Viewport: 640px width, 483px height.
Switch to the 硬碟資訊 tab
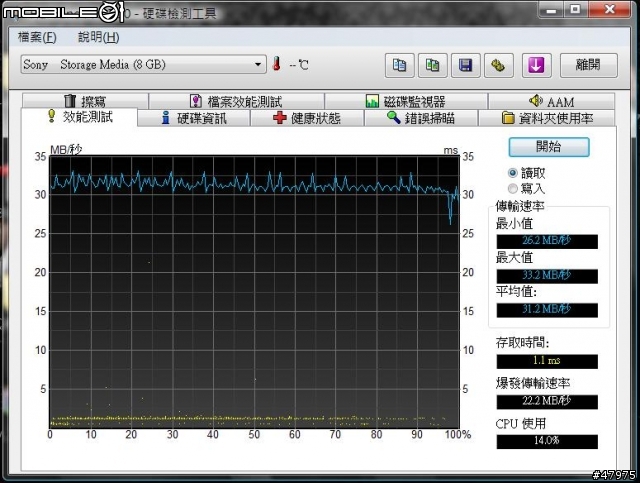[x=194, y=118]
